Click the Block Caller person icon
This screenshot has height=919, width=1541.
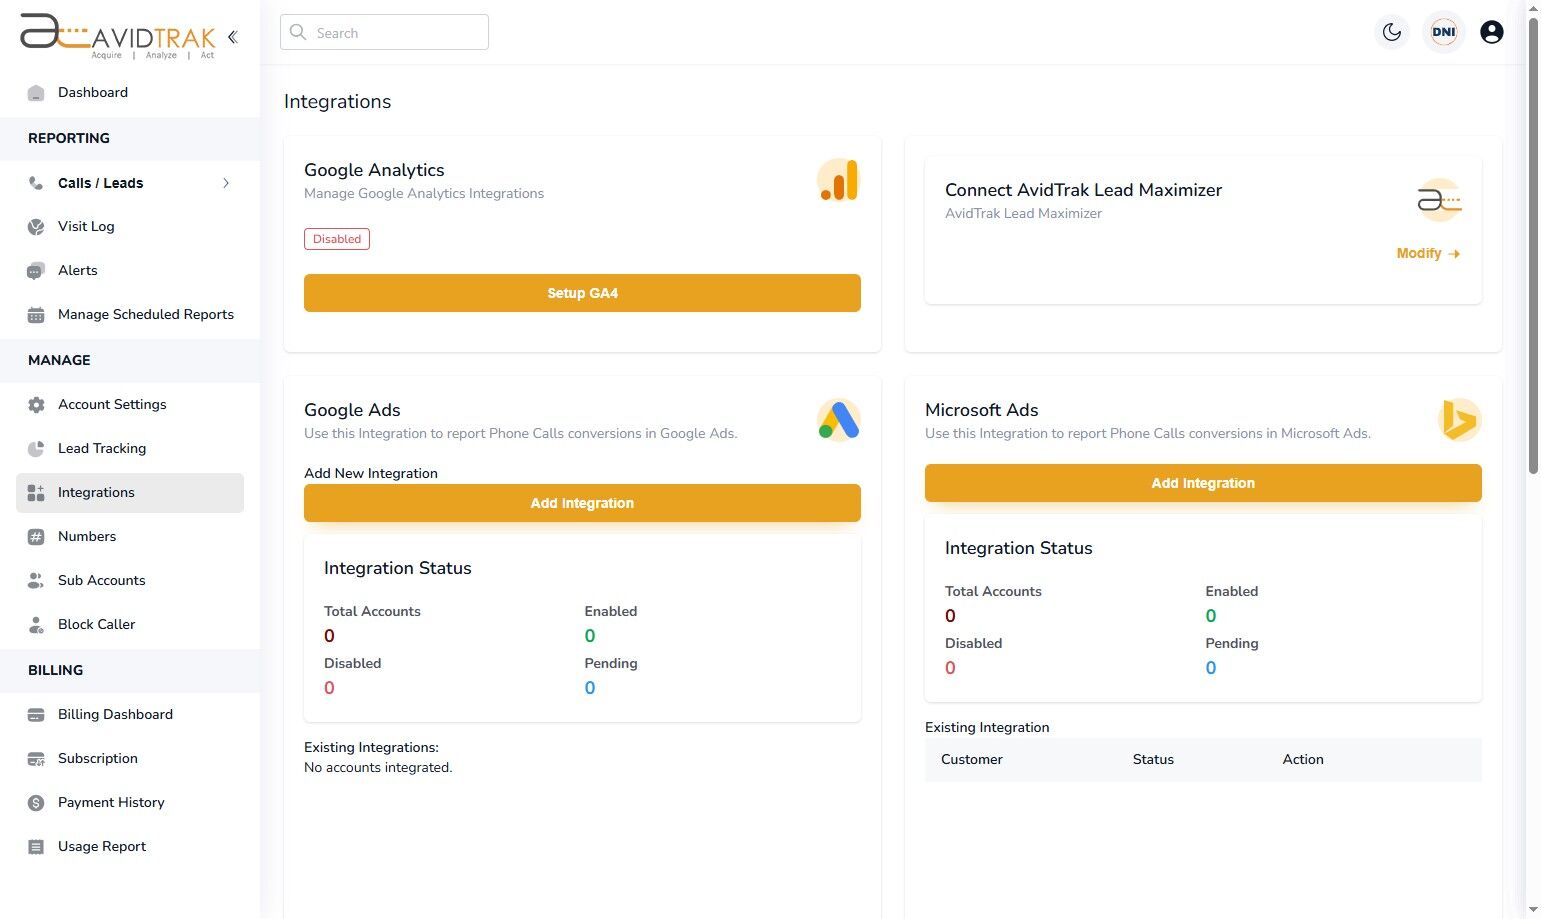point(36,625)
